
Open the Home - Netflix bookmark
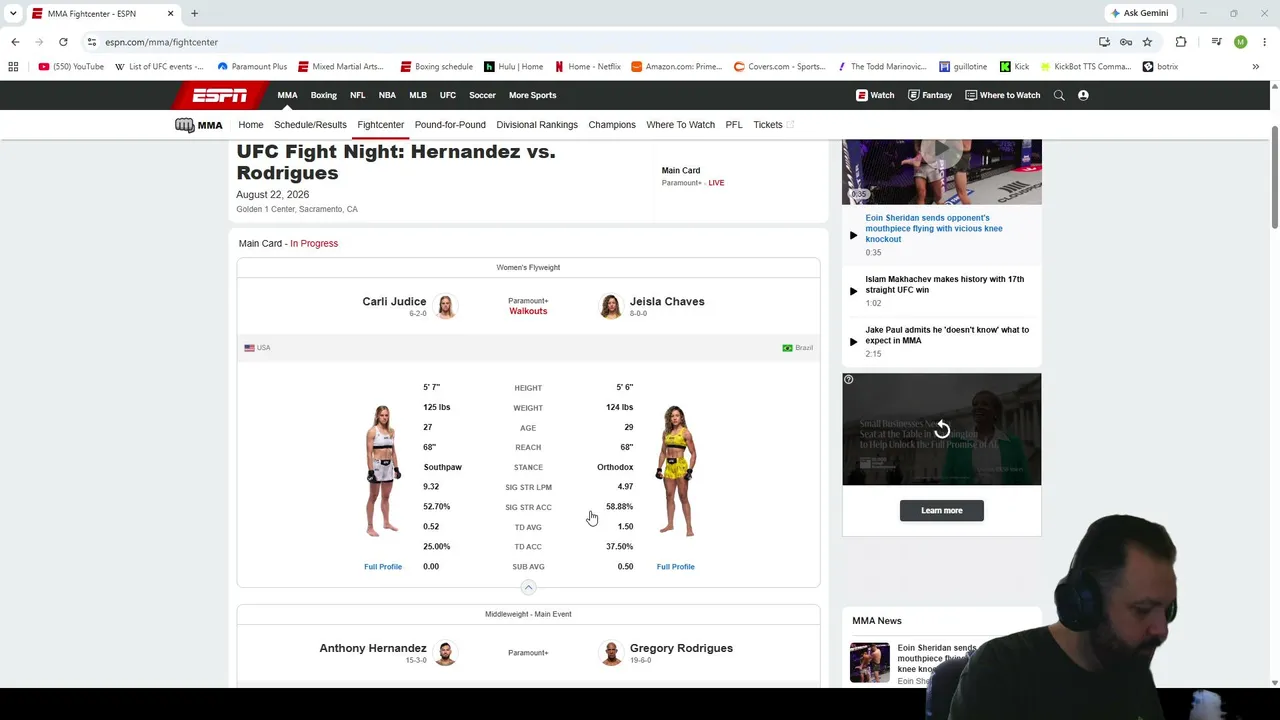pos(588,67)
